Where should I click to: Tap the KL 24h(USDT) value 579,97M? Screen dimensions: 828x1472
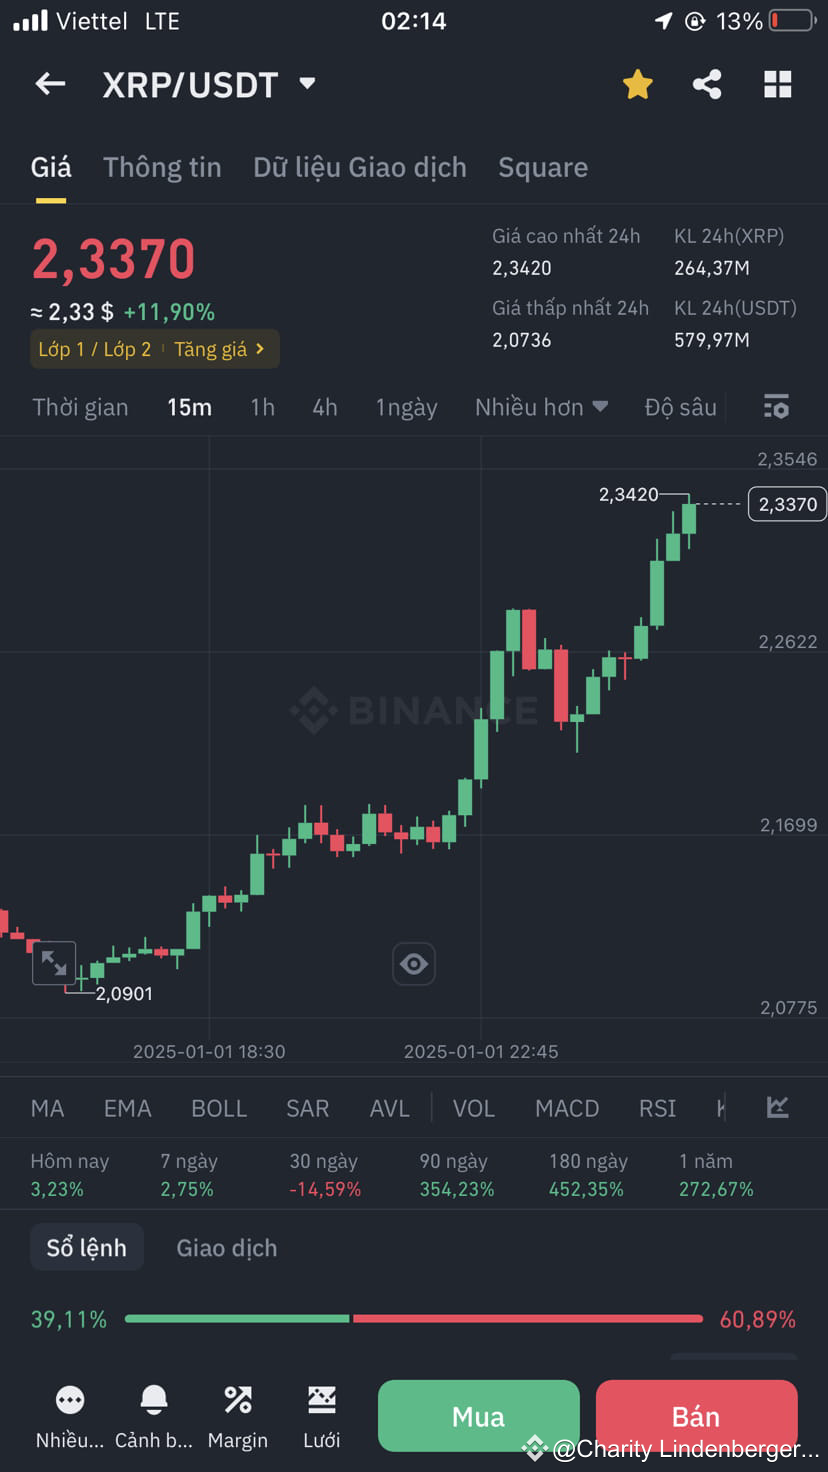[x=712, y=340]
